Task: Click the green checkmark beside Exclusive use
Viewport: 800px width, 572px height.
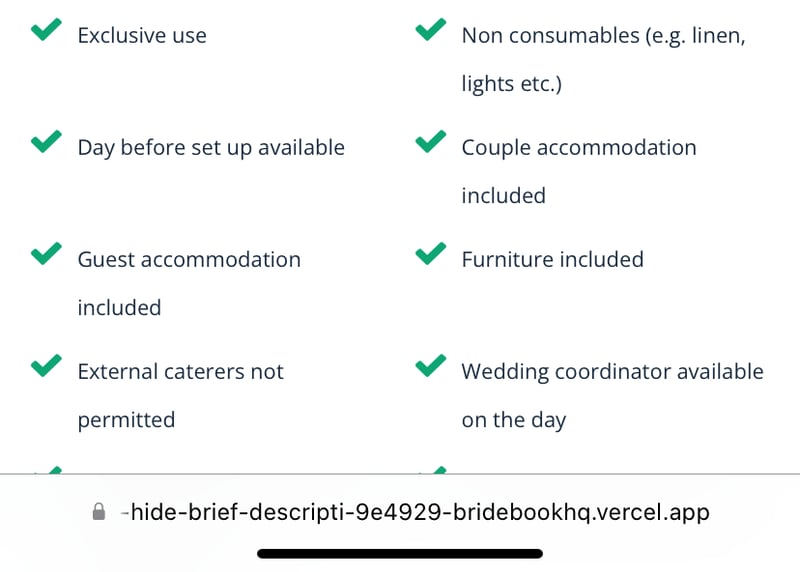Action: [46, 31]
